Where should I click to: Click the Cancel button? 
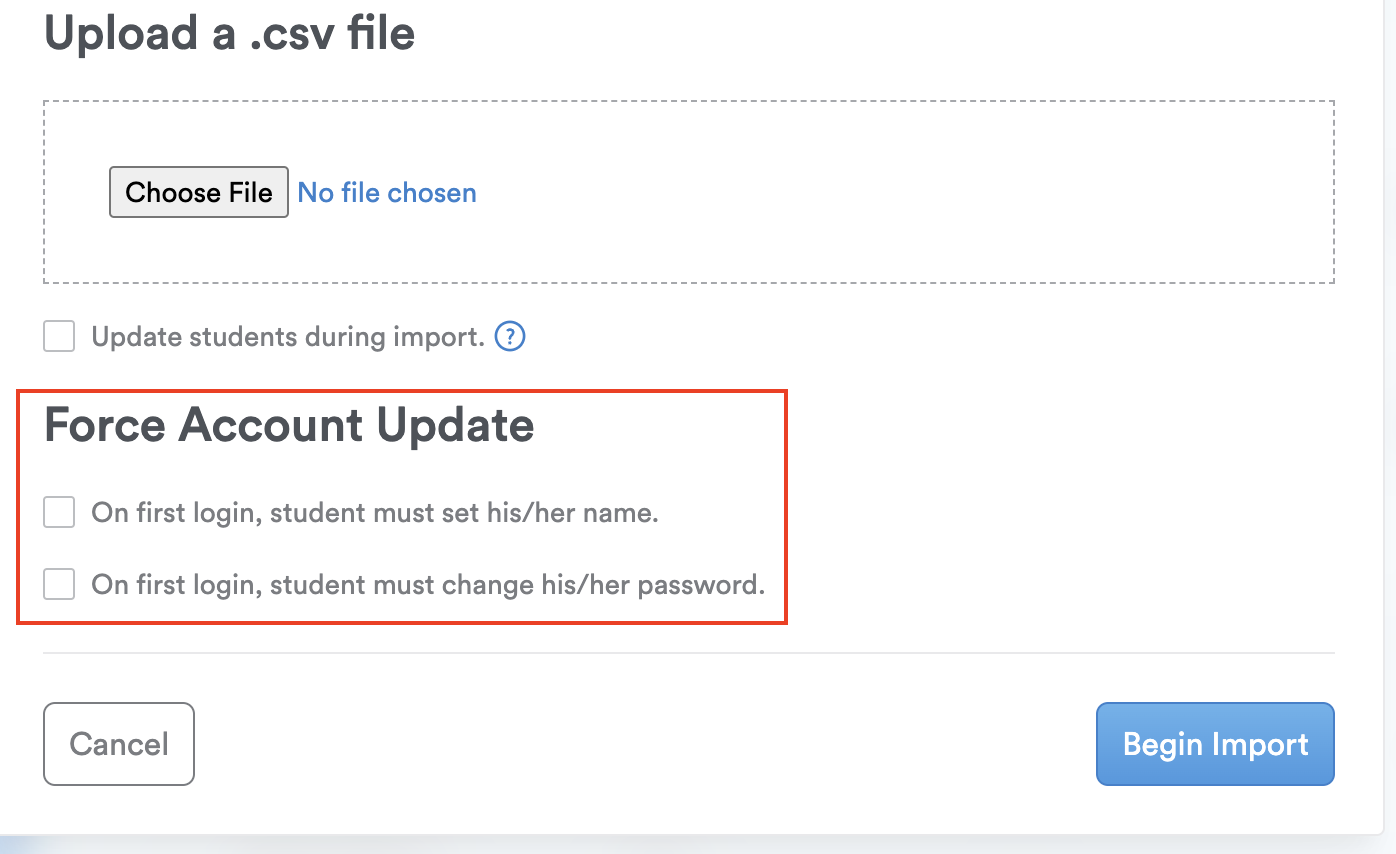point(119,744)
